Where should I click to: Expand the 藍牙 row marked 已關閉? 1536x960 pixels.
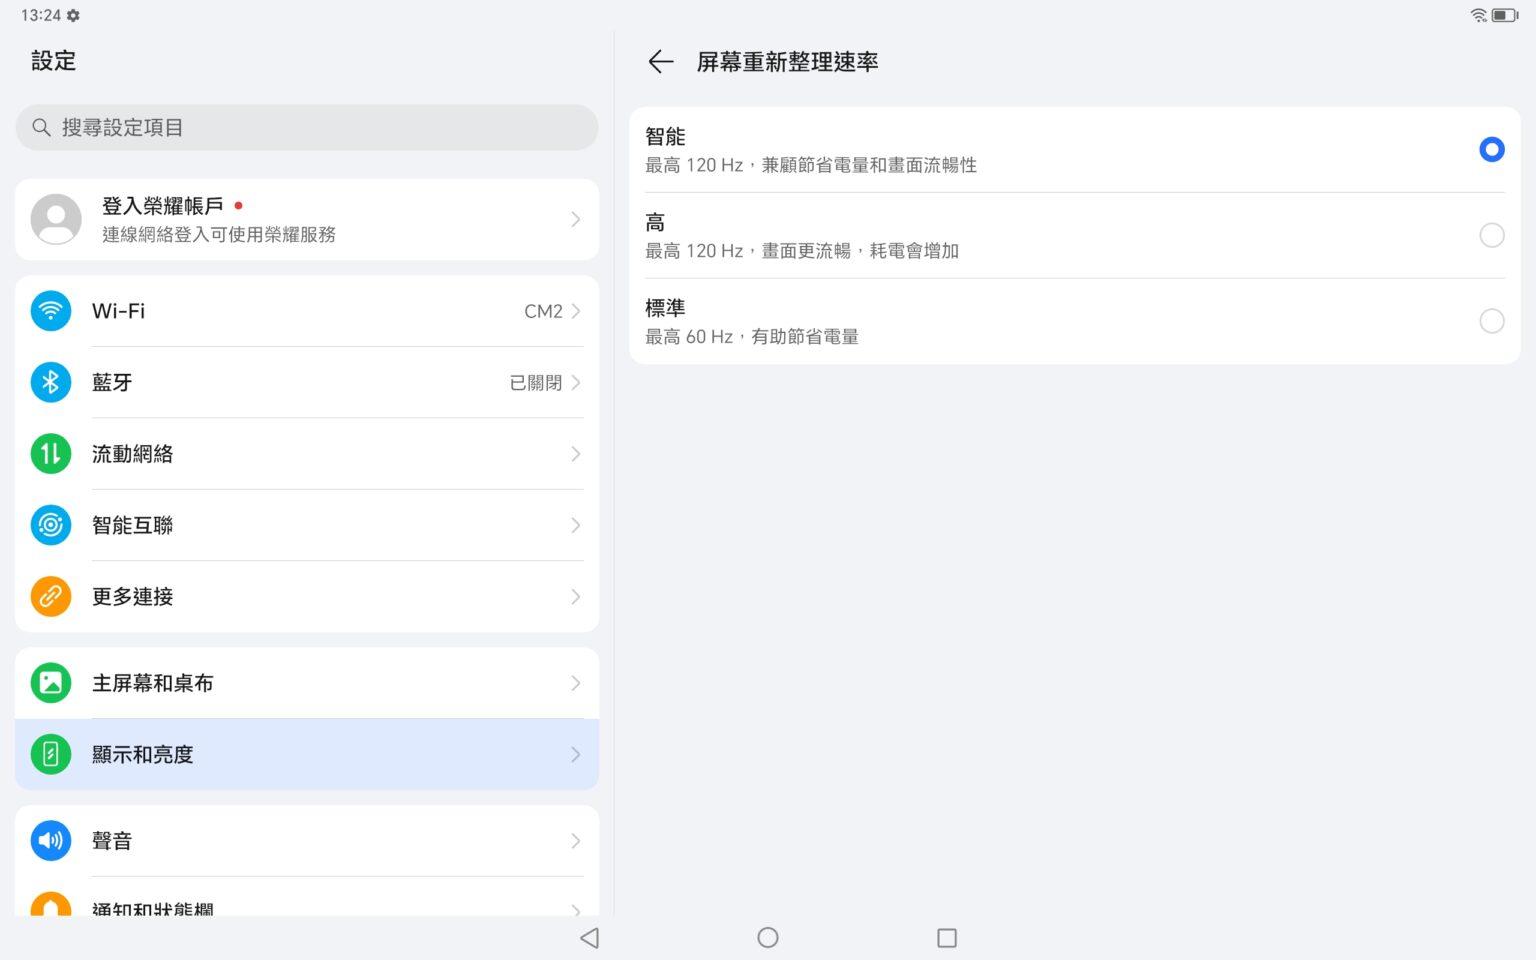click(575, 382)
